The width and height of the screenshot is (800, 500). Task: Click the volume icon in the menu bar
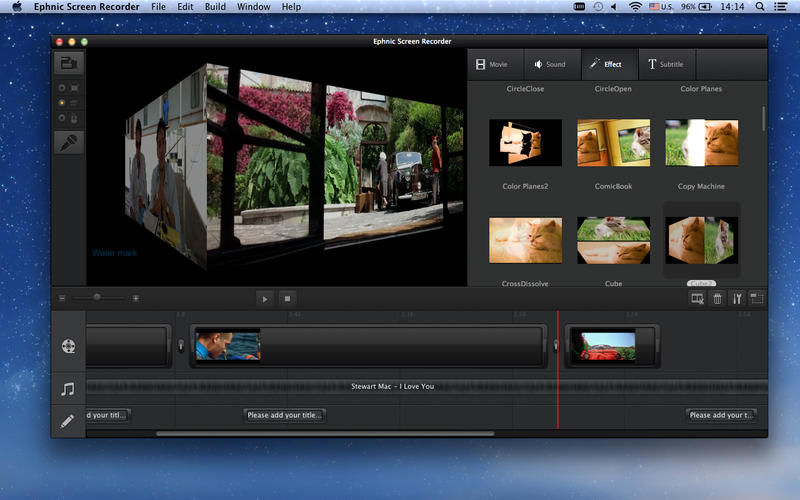614,7
